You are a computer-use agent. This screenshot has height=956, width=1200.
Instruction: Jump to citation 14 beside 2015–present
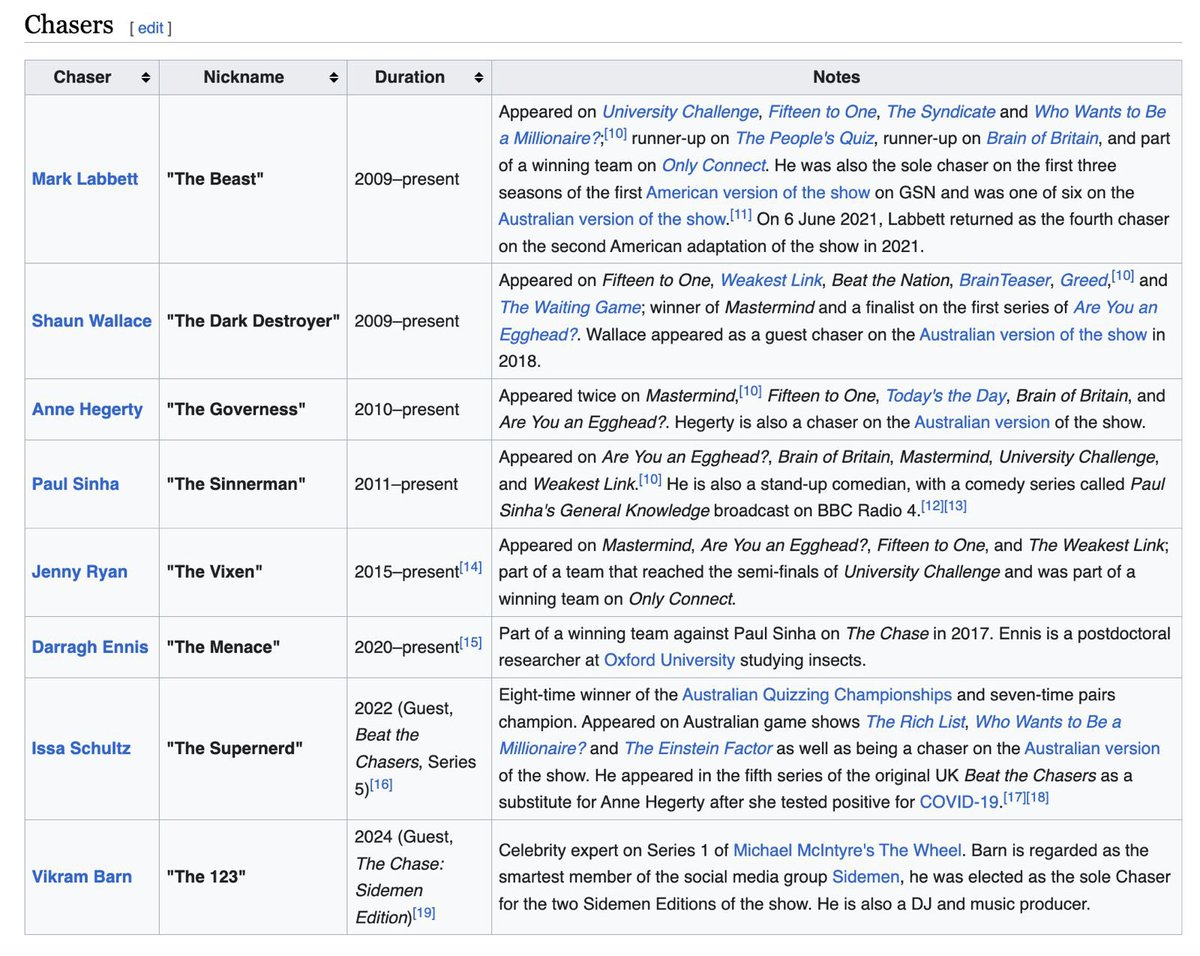click(470, 567)
